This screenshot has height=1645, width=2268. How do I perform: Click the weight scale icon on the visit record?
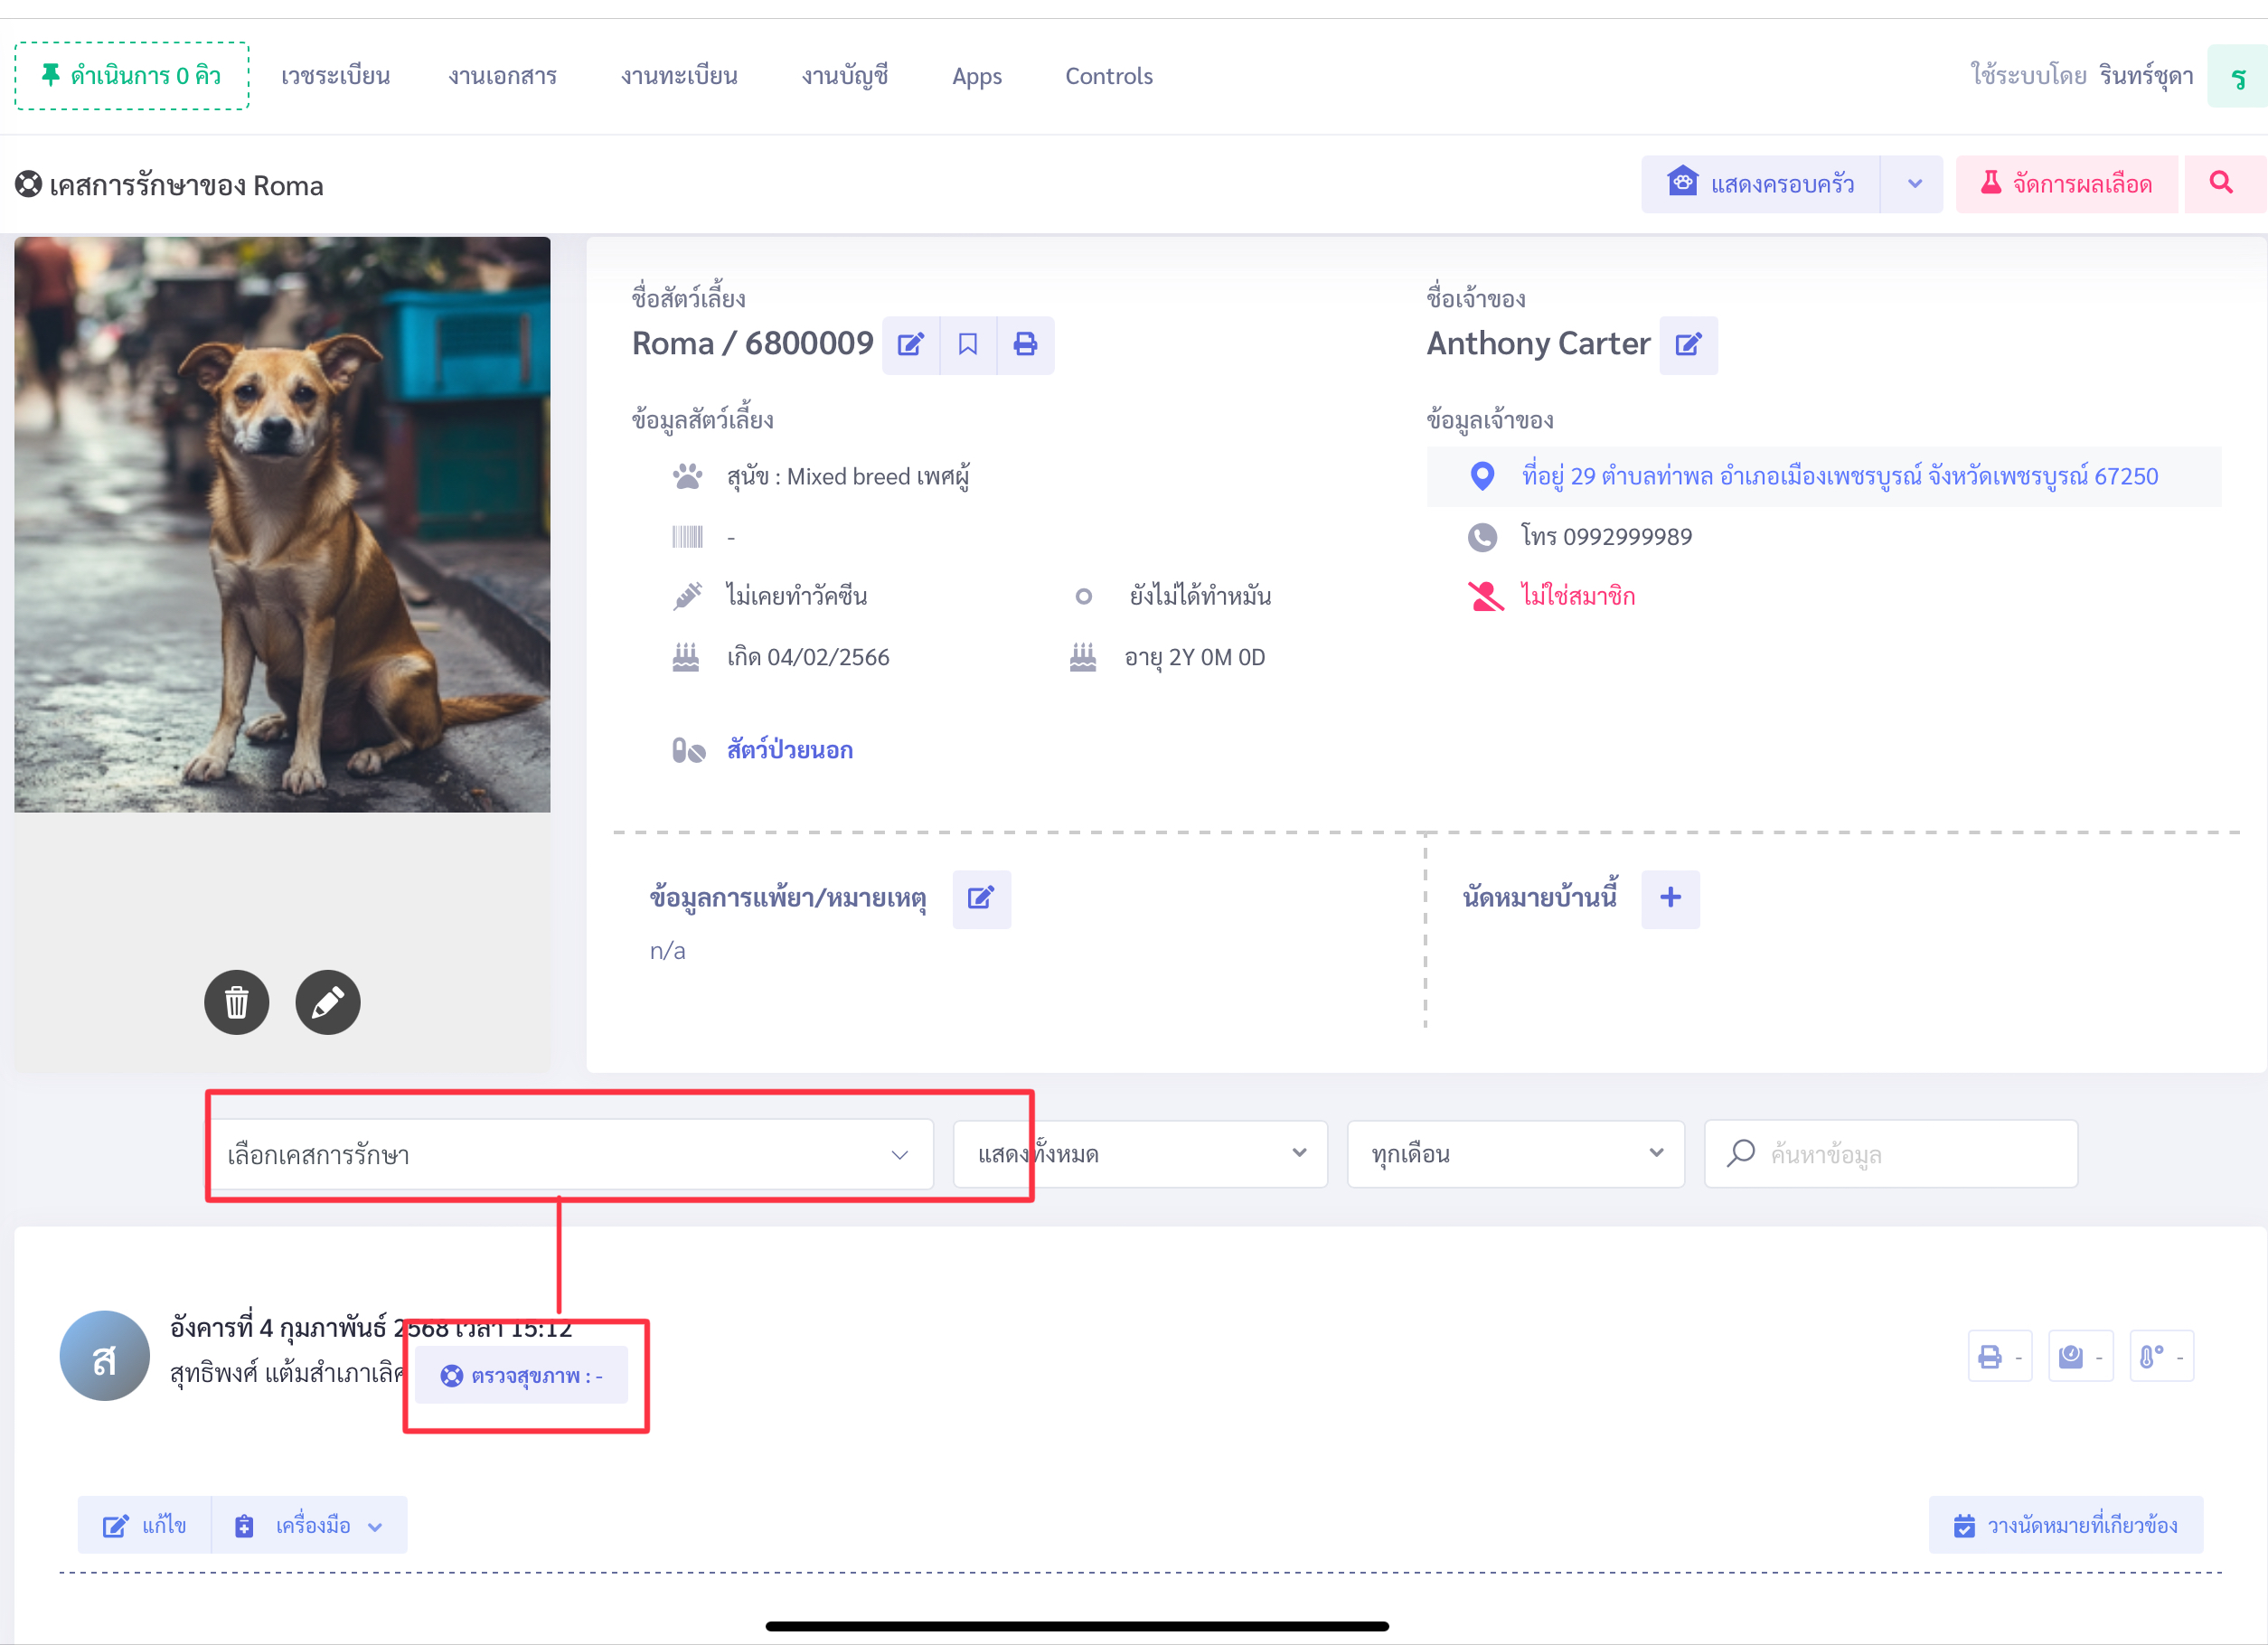click(2071, 1357)
